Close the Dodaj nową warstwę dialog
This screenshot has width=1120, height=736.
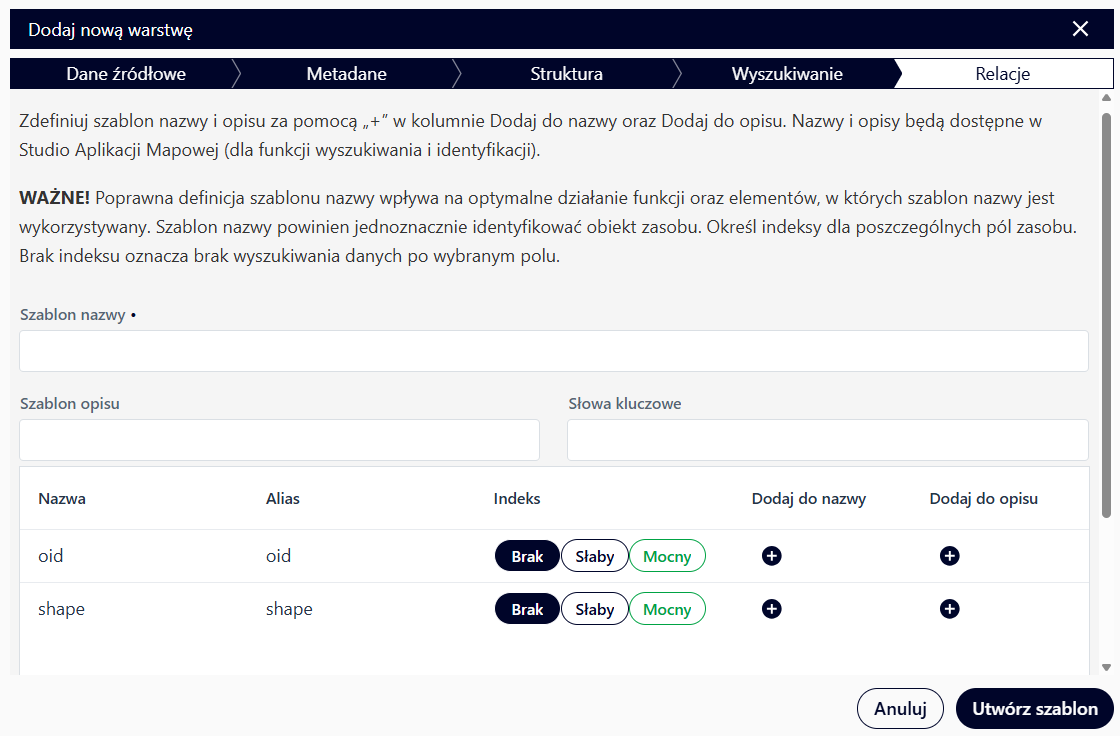(1080, 29)
